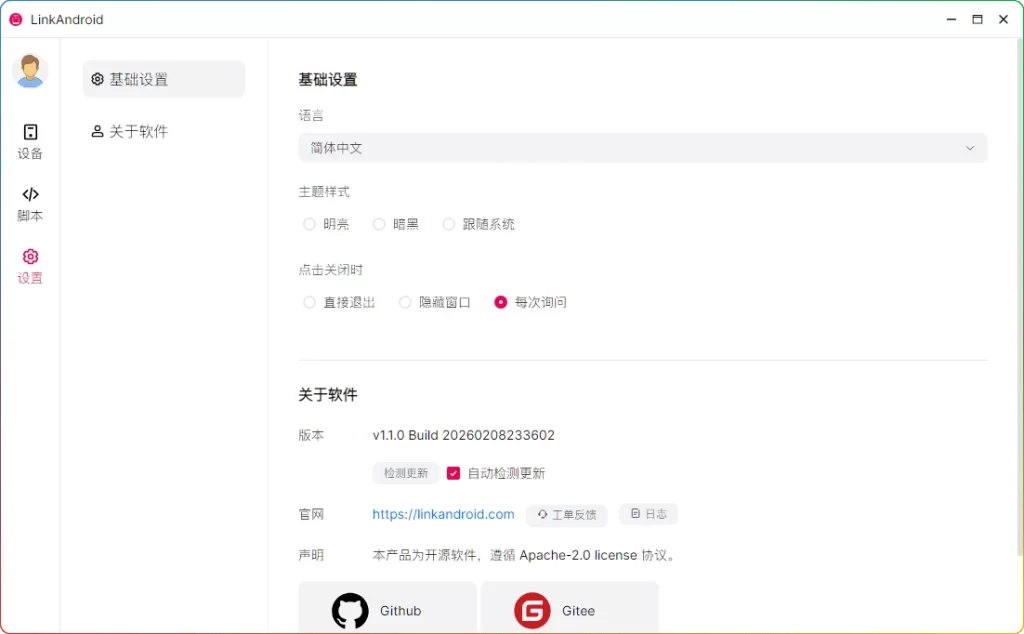Click the gear icon beside 基础设置
This screenshot has height=634, width=1024.
click(96, 78)
